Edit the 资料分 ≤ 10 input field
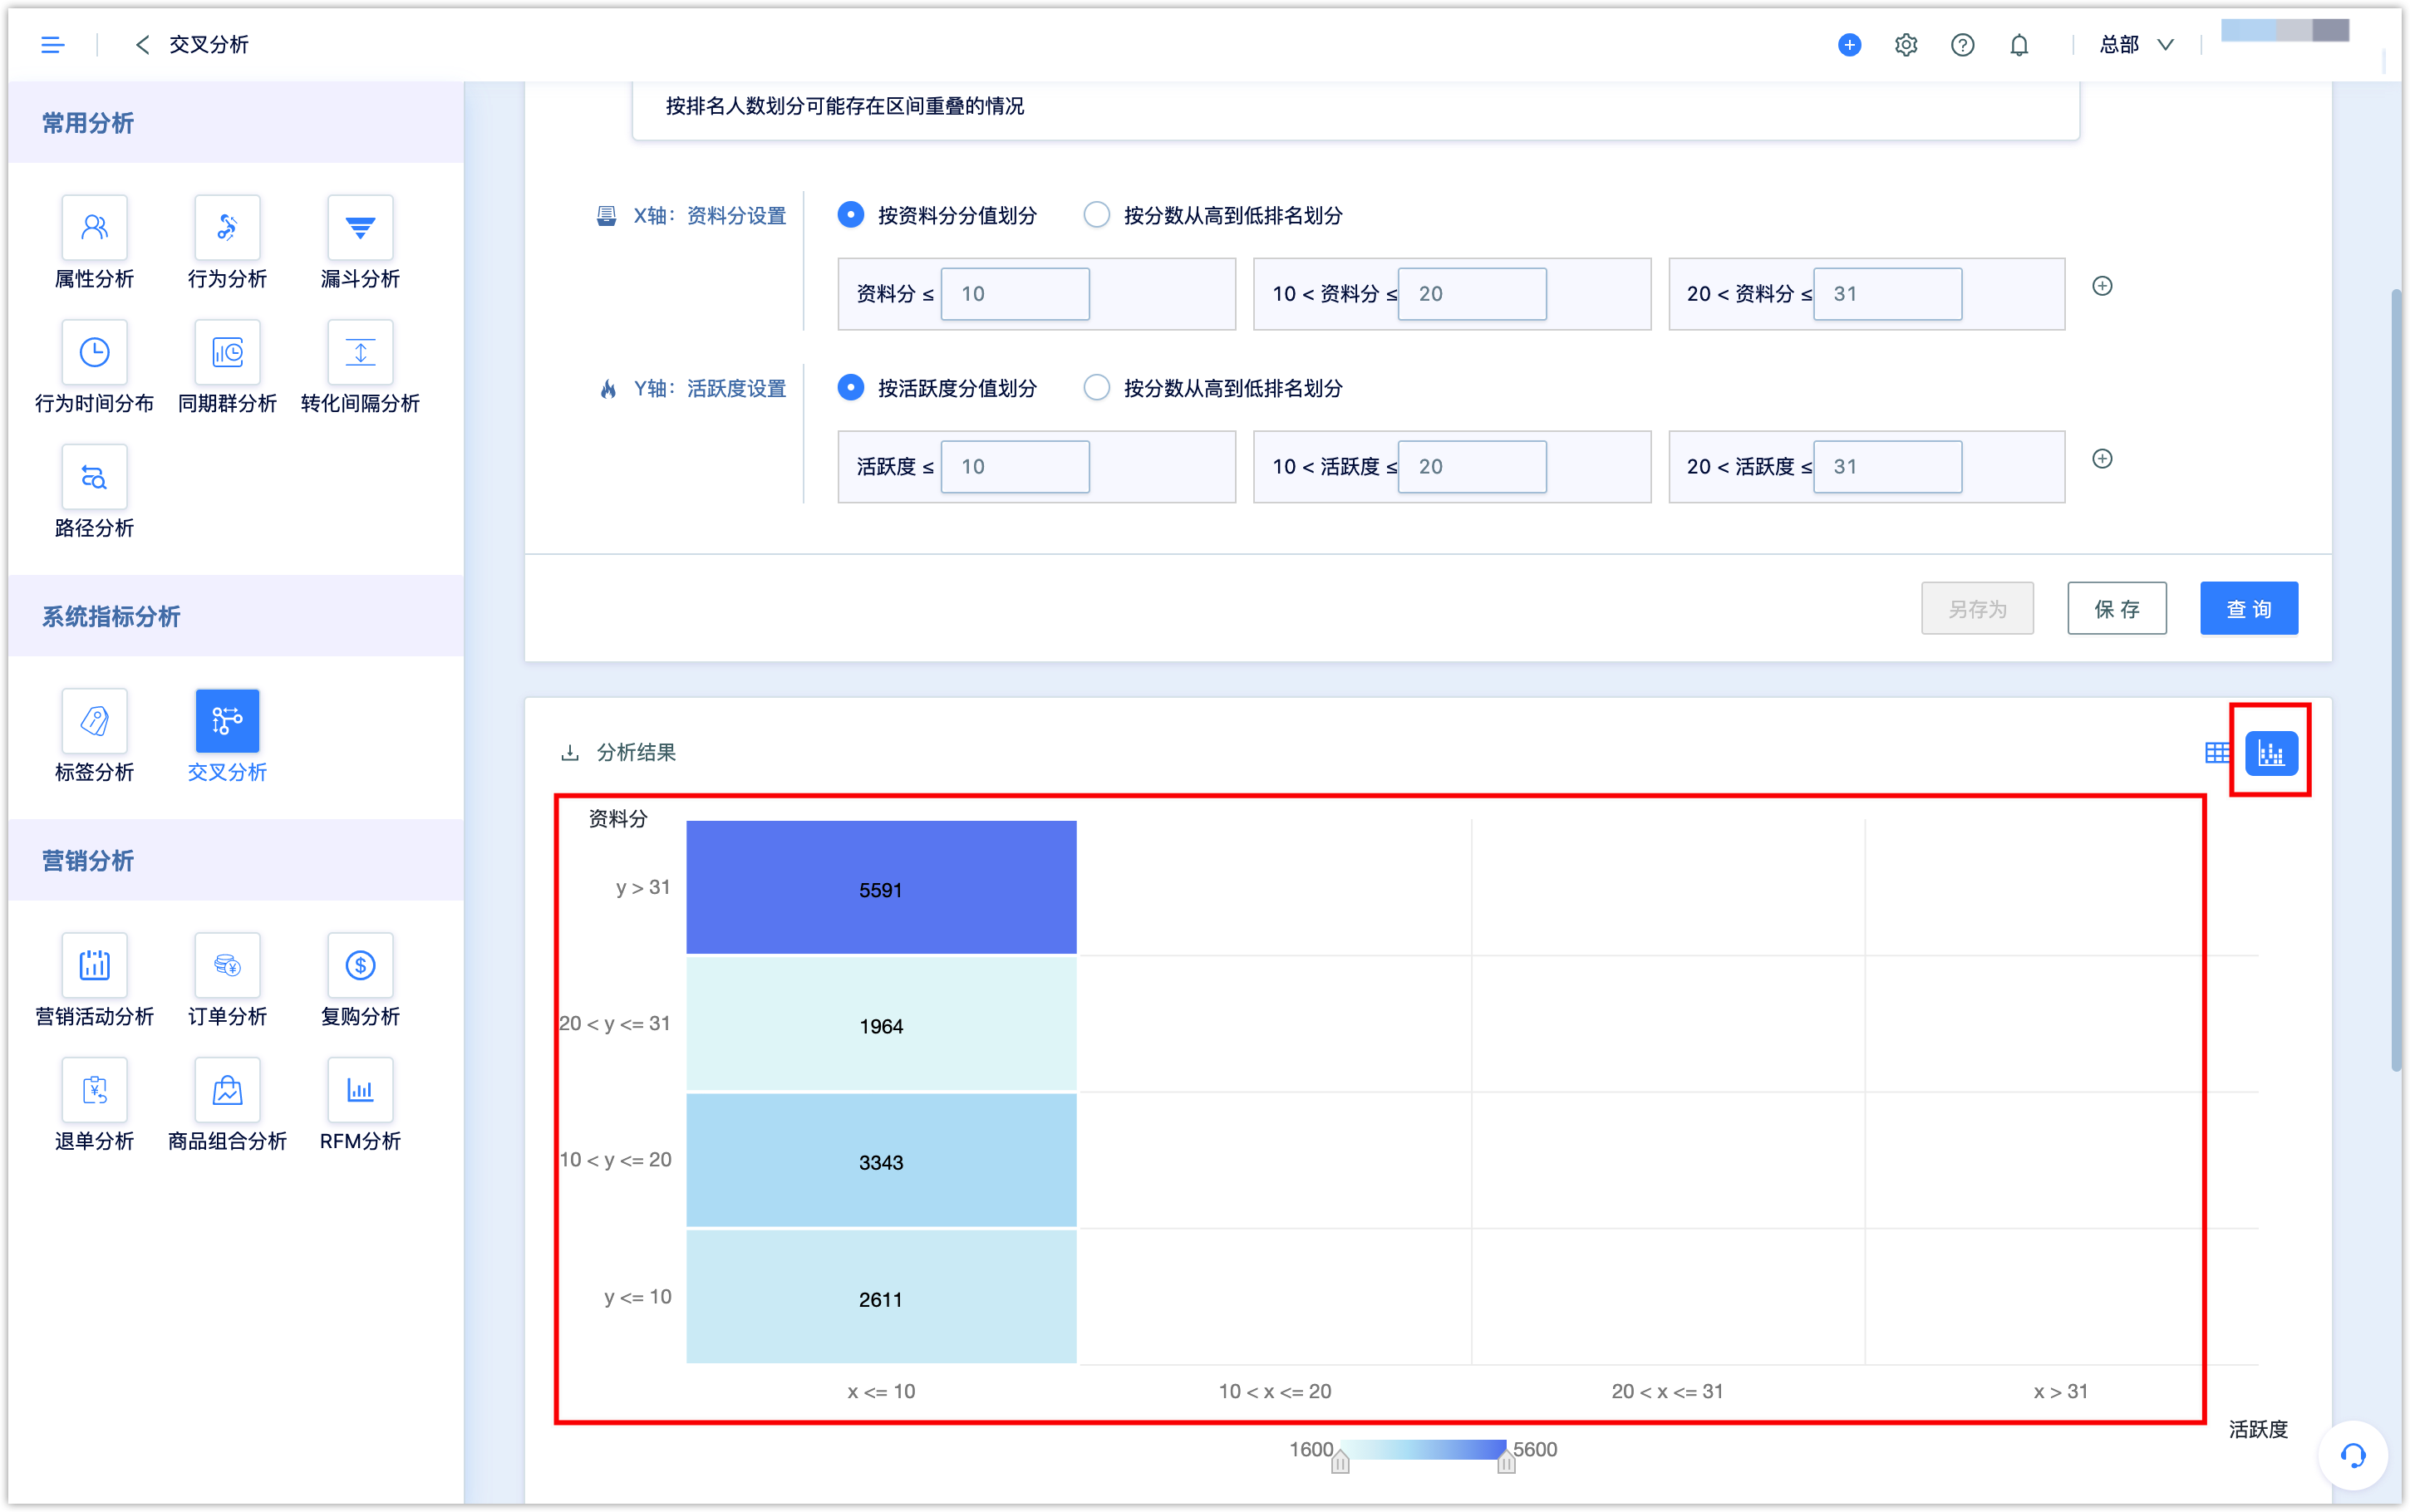 coord(1015,294)
